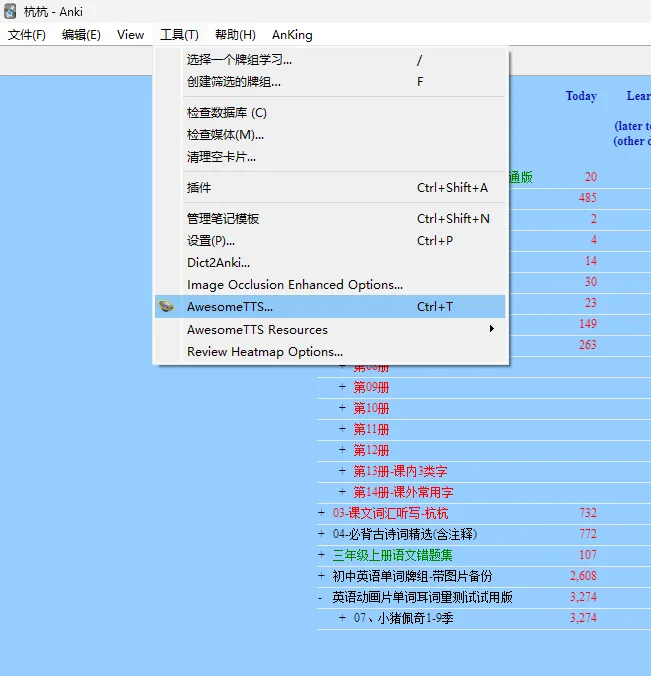This screenshot has width=651, height=676.
Task: Open the AnKing menu
Action: pos(292,35)
